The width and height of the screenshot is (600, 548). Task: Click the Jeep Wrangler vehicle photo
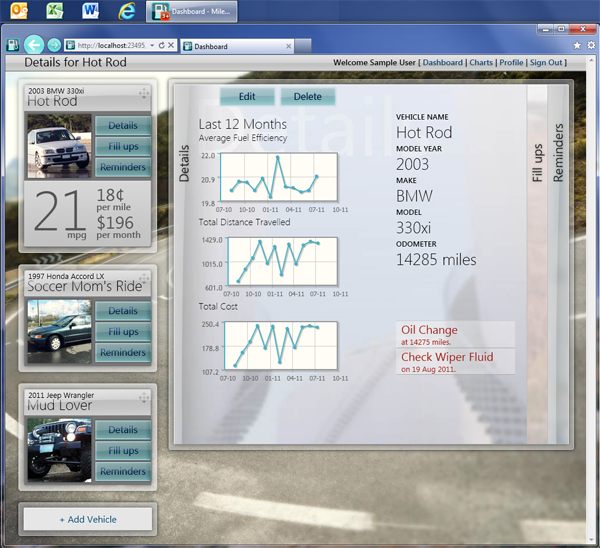click(x=58, y=444)
